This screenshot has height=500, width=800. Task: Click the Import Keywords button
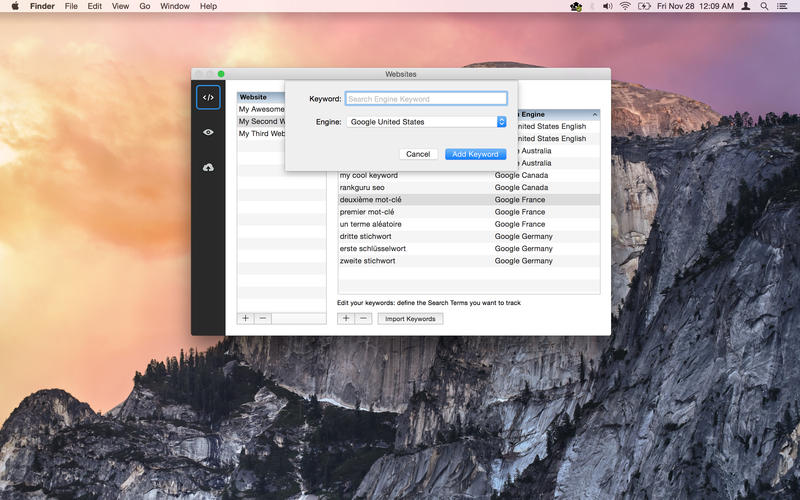click(x=410, y=319)
